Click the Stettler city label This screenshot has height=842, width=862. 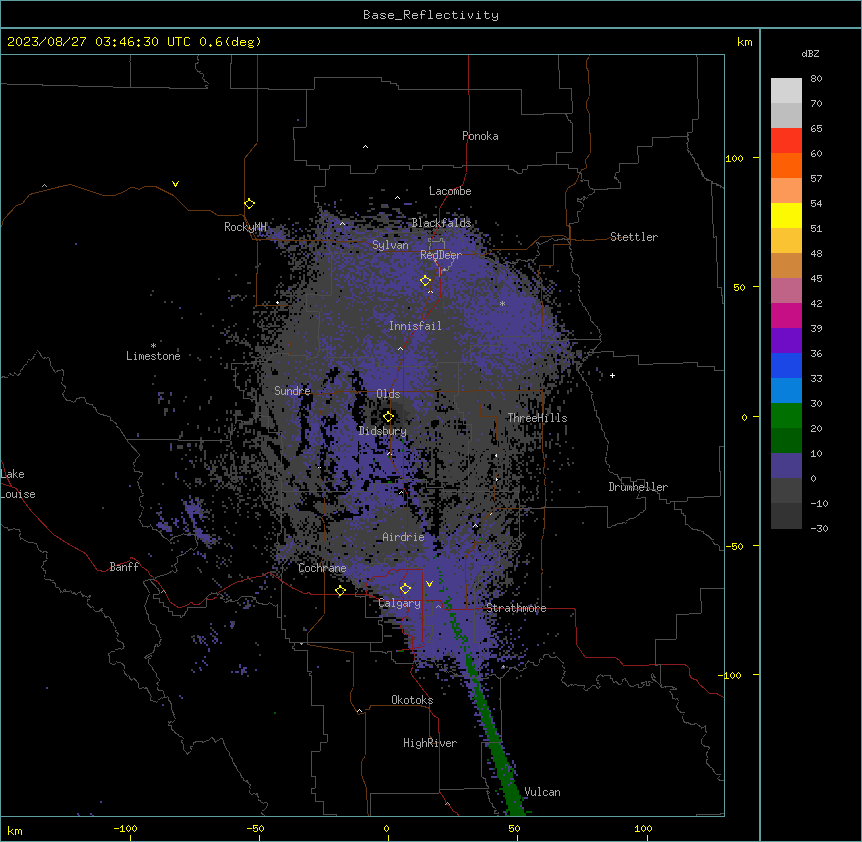634,237
